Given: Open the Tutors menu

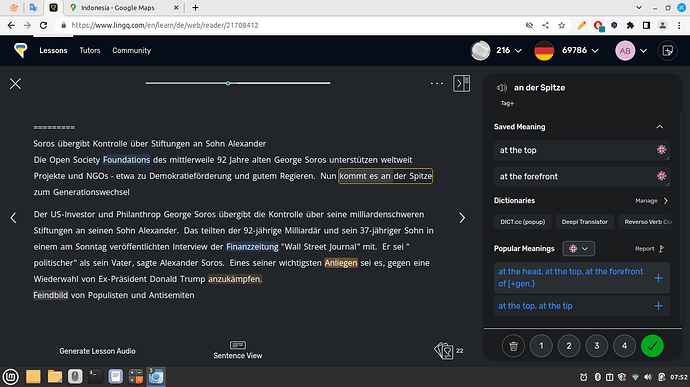Looking at the screenshot, I should 90,51.
